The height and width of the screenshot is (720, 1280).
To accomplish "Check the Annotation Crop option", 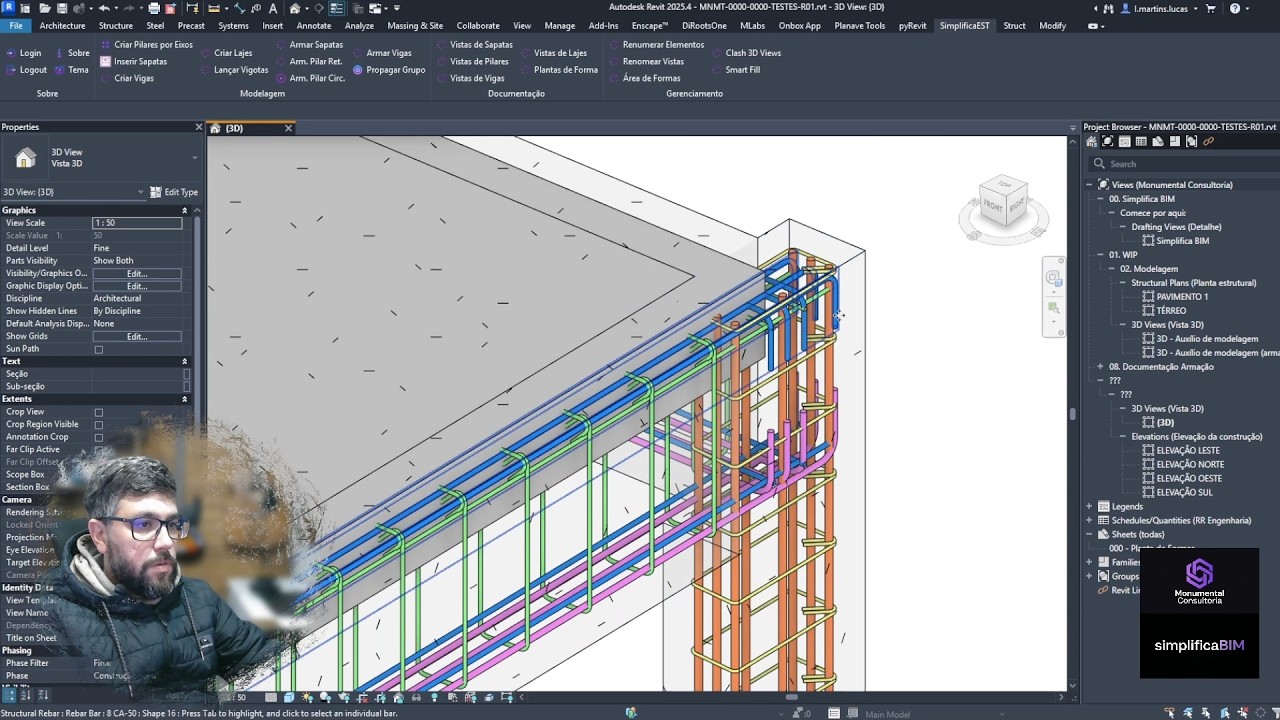I will 99,437.
